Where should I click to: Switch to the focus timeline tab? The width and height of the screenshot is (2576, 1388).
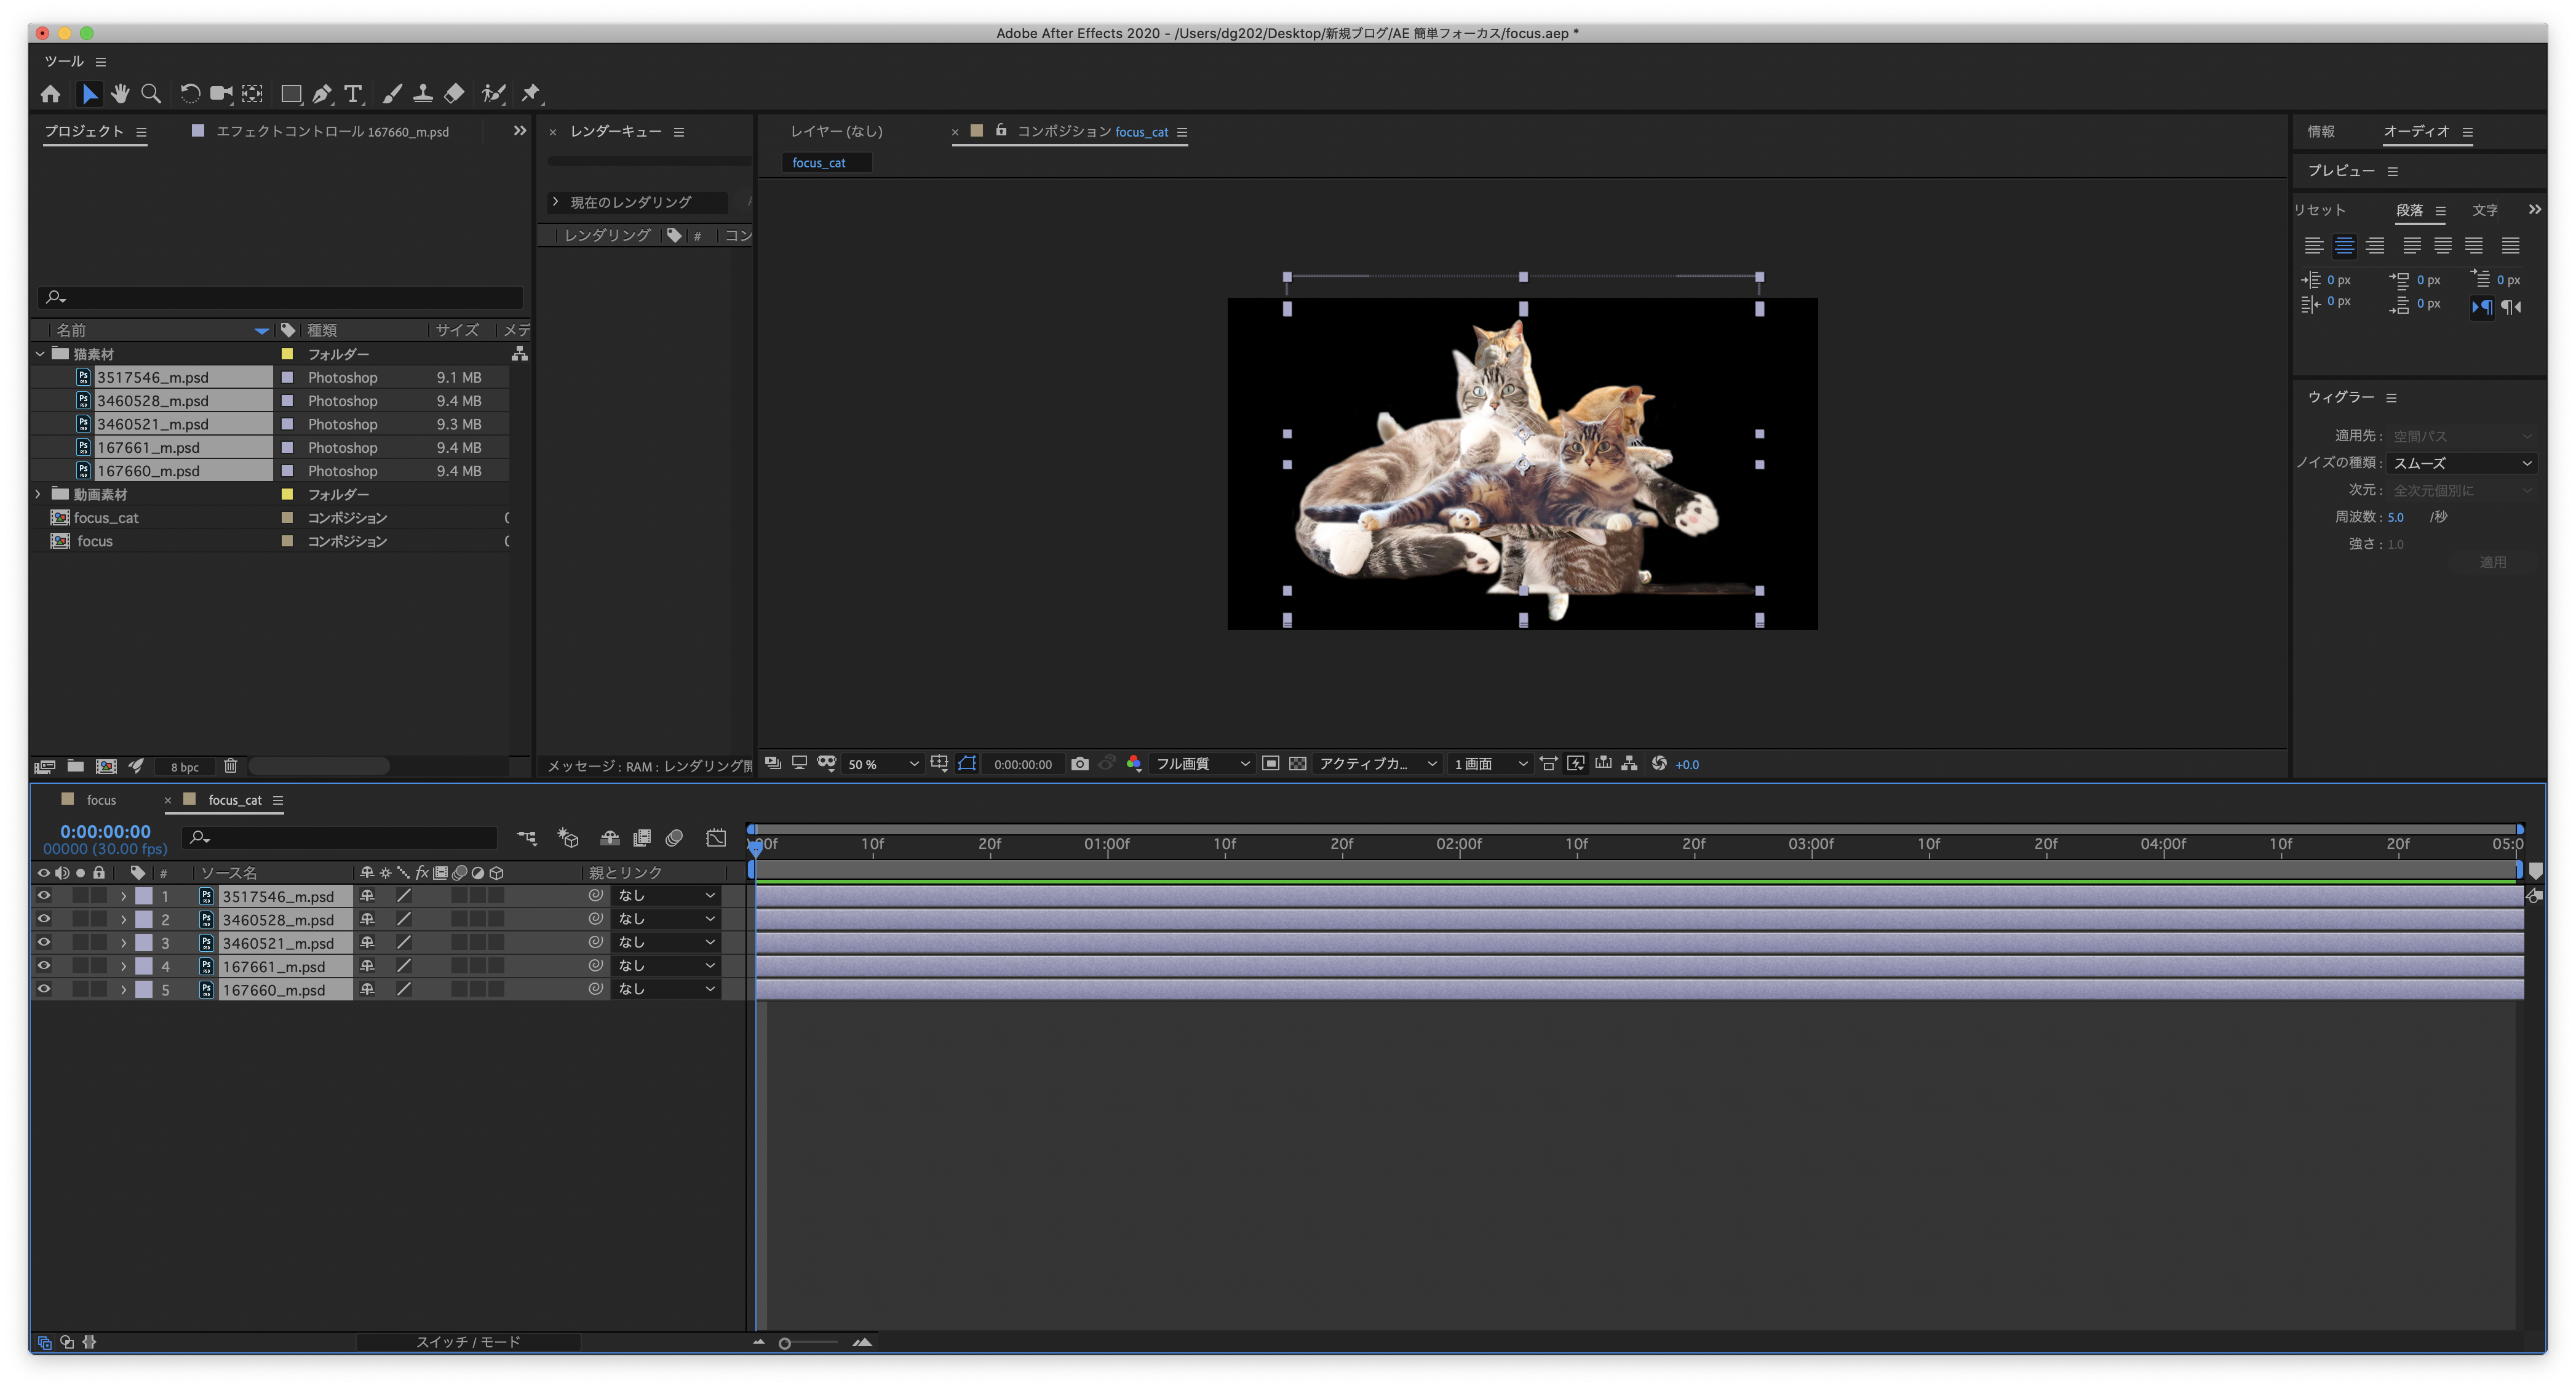tap(101, 800)
